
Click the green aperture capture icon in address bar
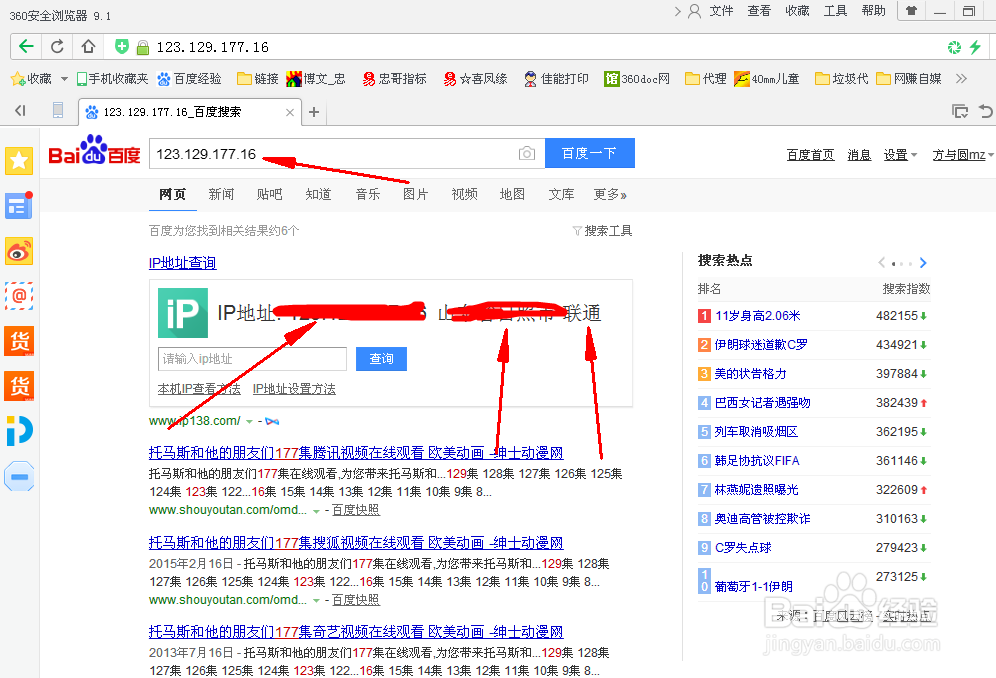point(953,46)
